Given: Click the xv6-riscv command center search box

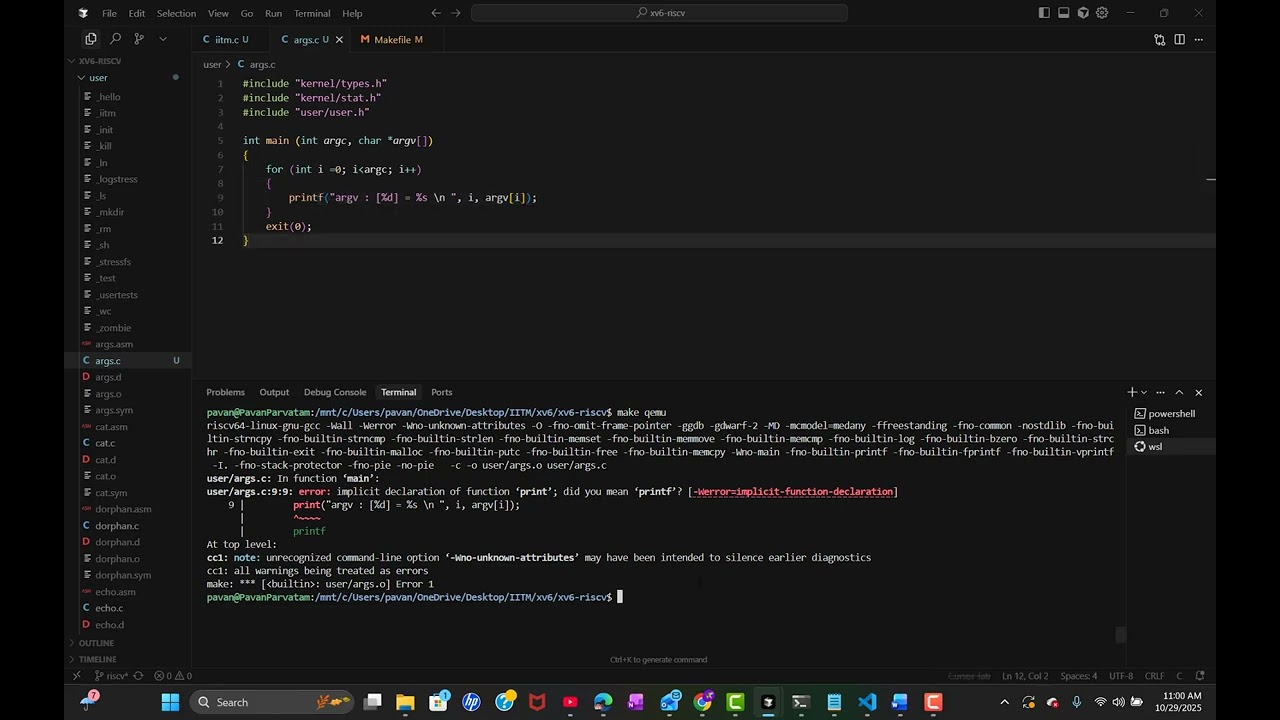Looking at the screenshot, I should 659,13.
